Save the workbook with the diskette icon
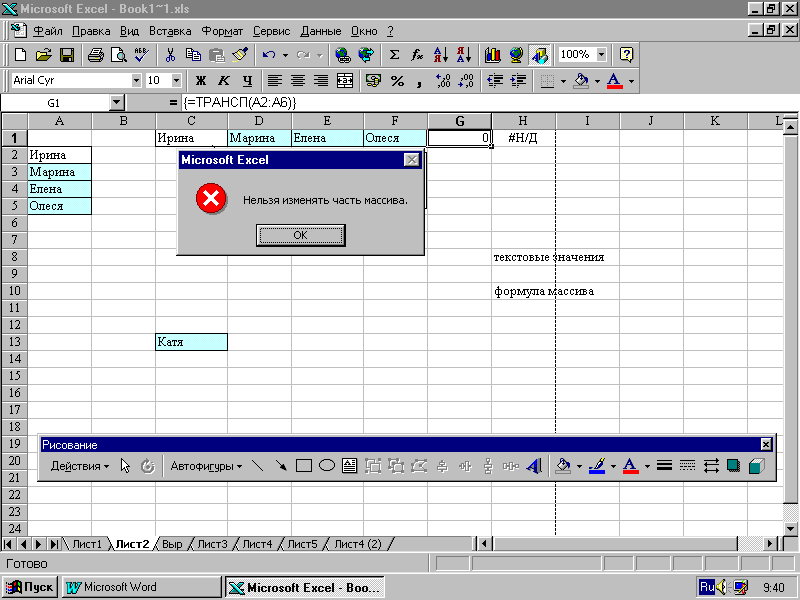 pyautogui.click(x=67, y=55)
